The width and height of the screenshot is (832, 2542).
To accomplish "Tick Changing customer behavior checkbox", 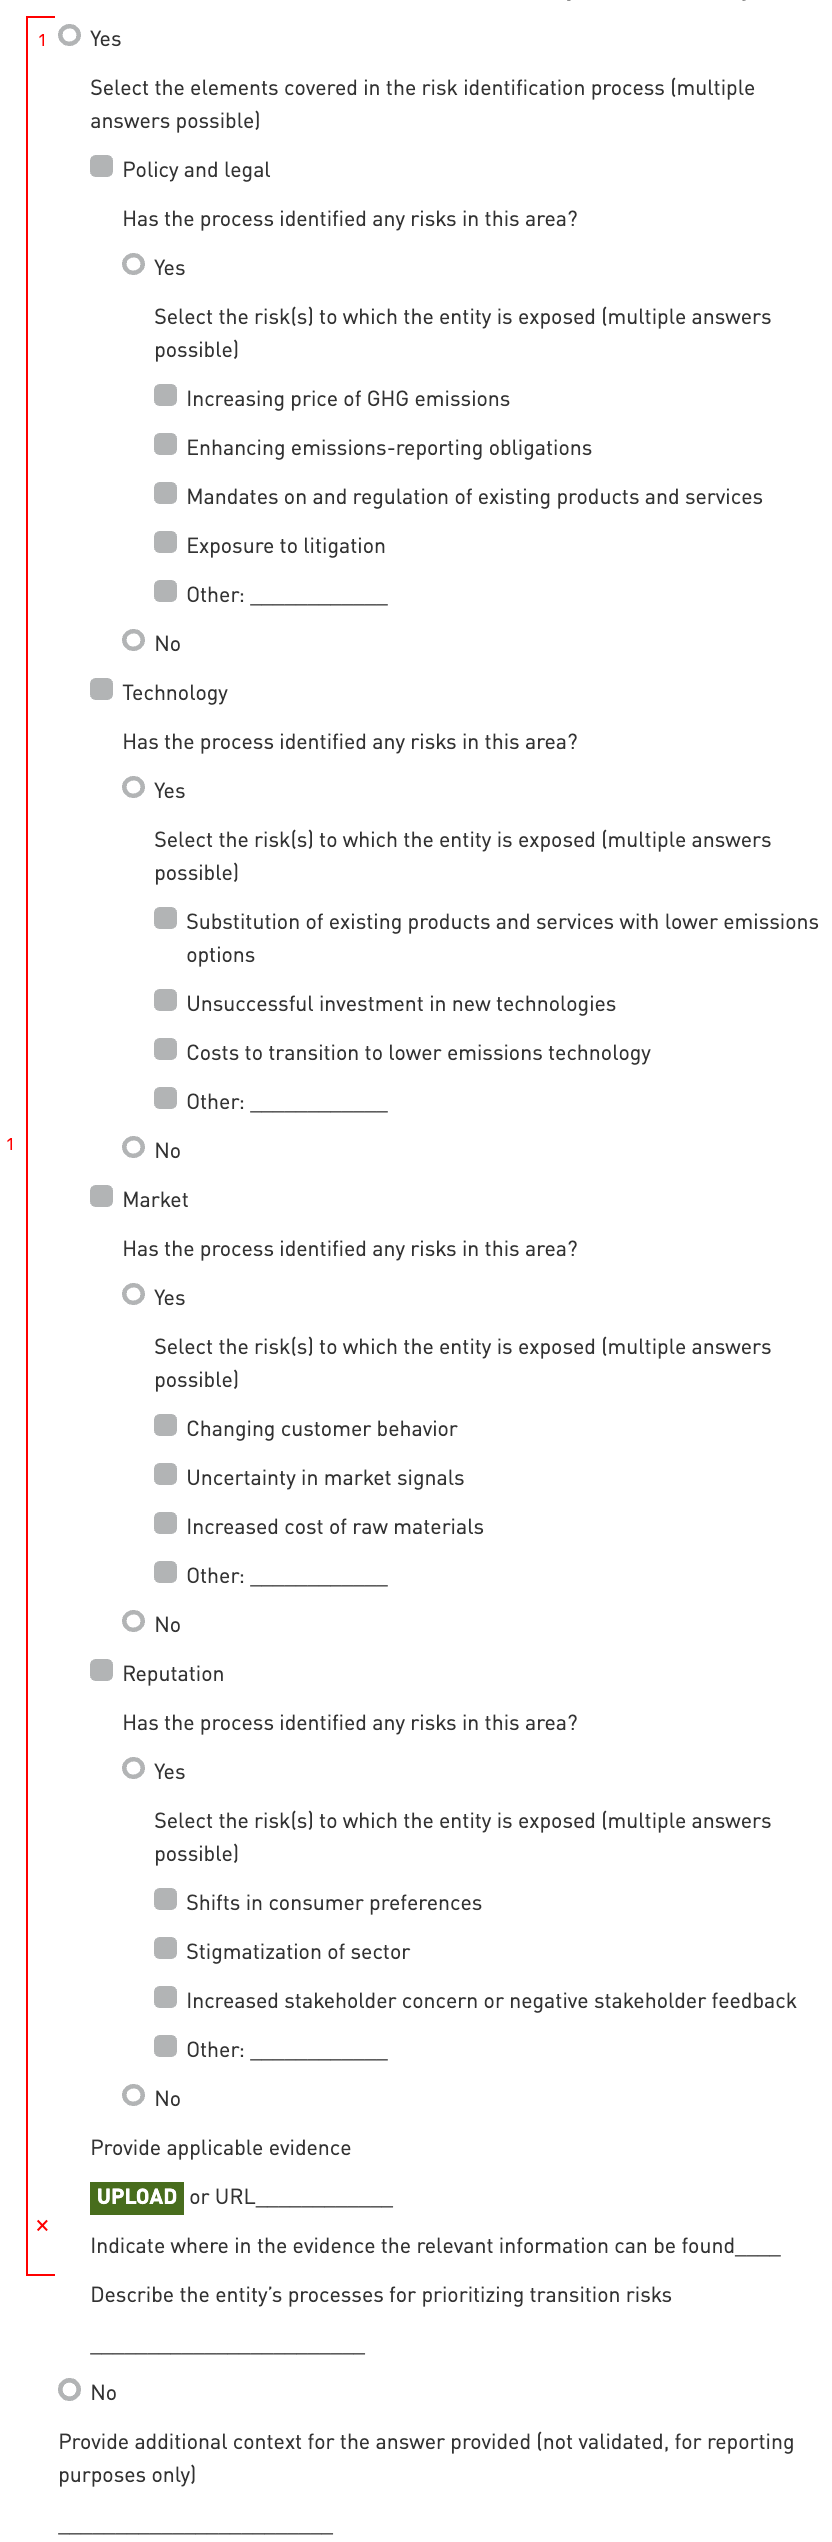I will (165, 1426).
